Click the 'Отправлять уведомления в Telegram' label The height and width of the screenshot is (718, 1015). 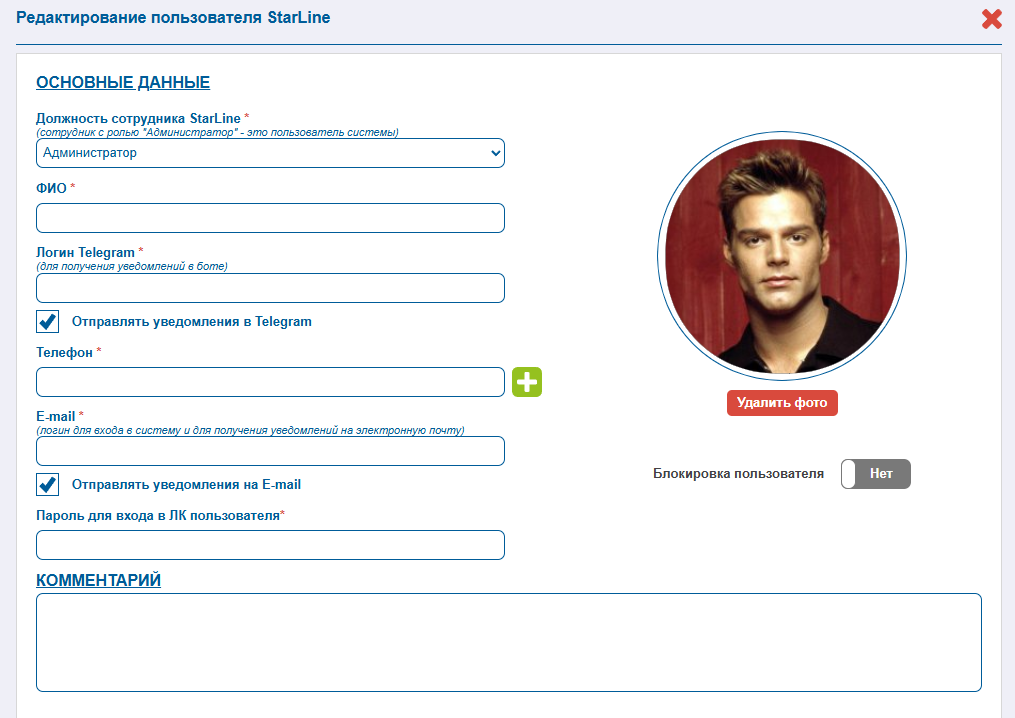point(192,322)
